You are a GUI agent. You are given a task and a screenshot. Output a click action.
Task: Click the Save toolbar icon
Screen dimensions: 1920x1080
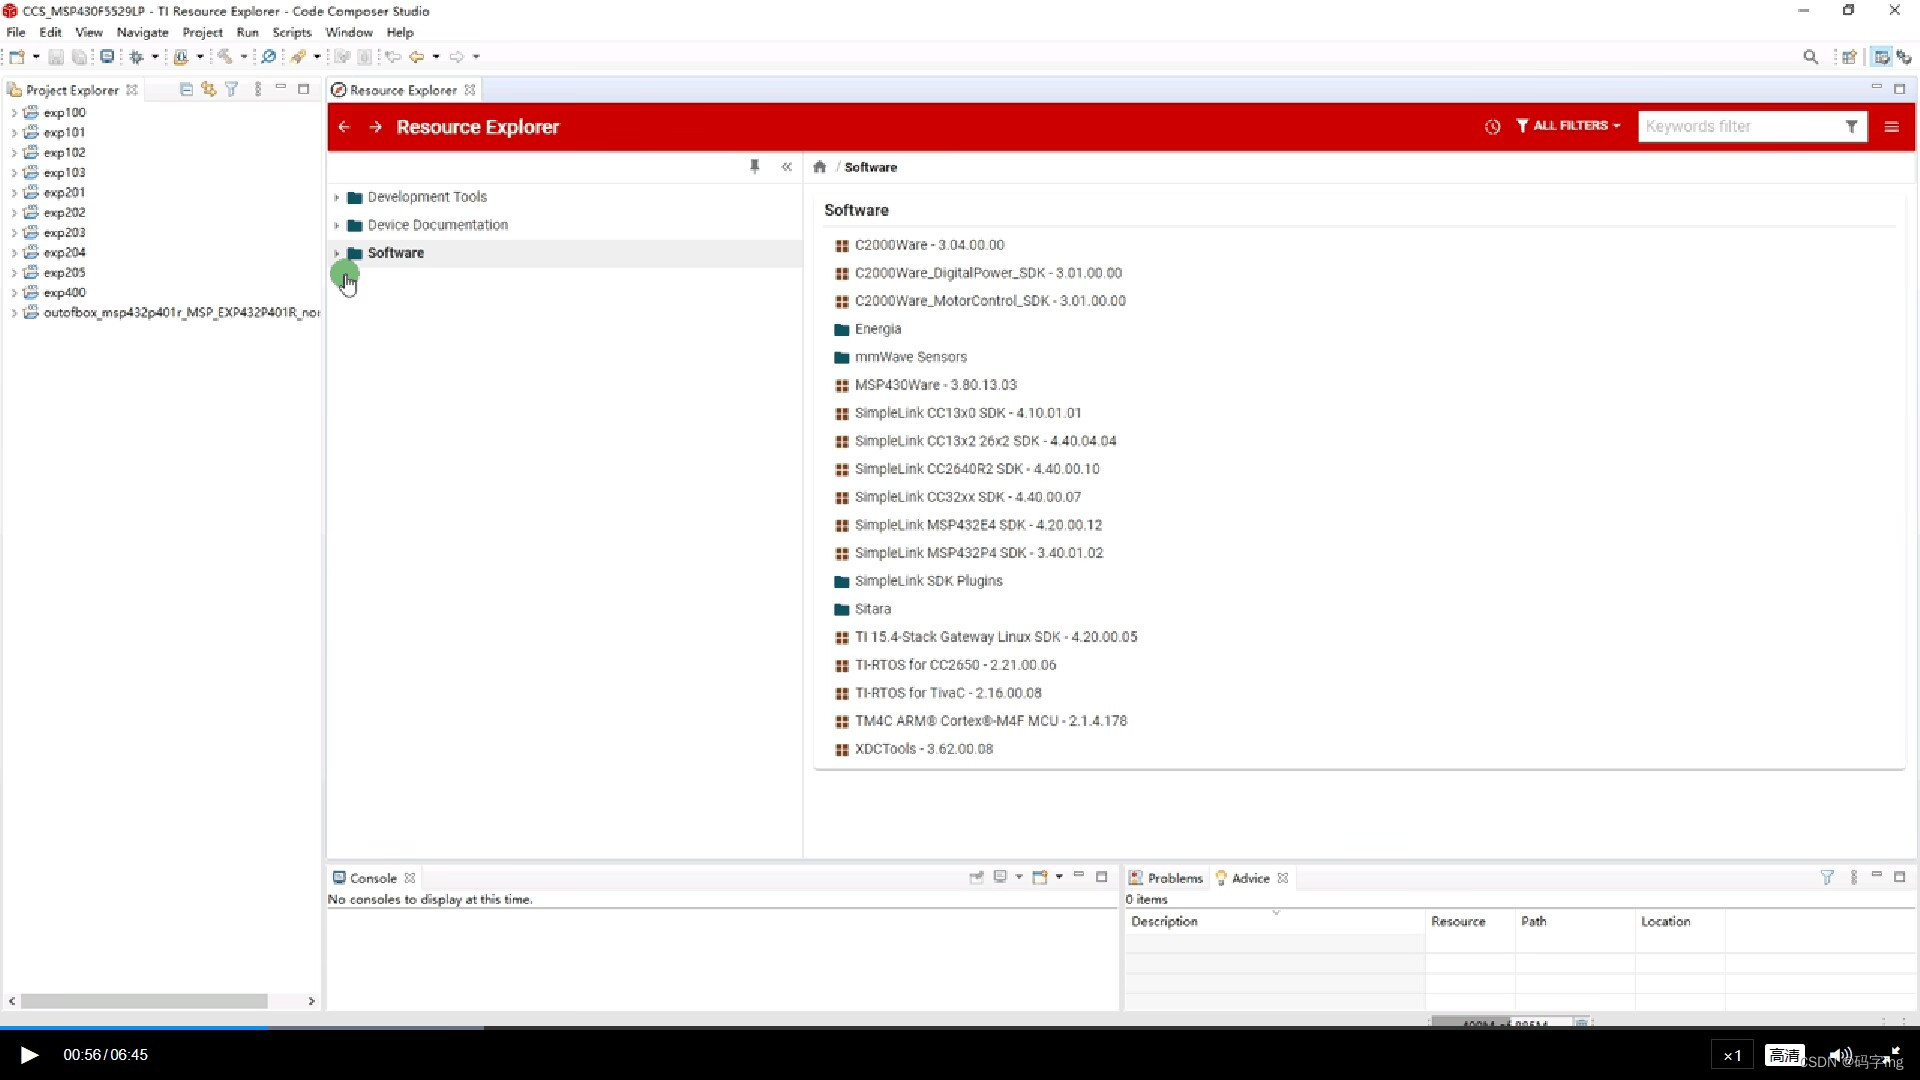56,57
